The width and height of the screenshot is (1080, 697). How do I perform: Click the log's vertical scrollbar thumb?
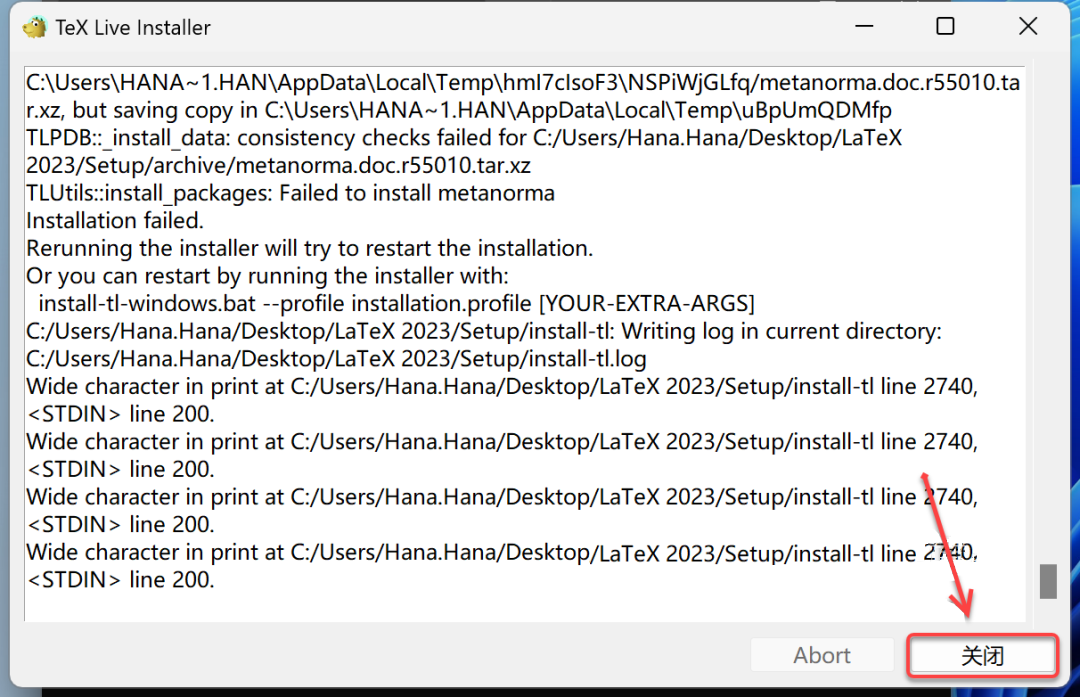click(1047, 581)
